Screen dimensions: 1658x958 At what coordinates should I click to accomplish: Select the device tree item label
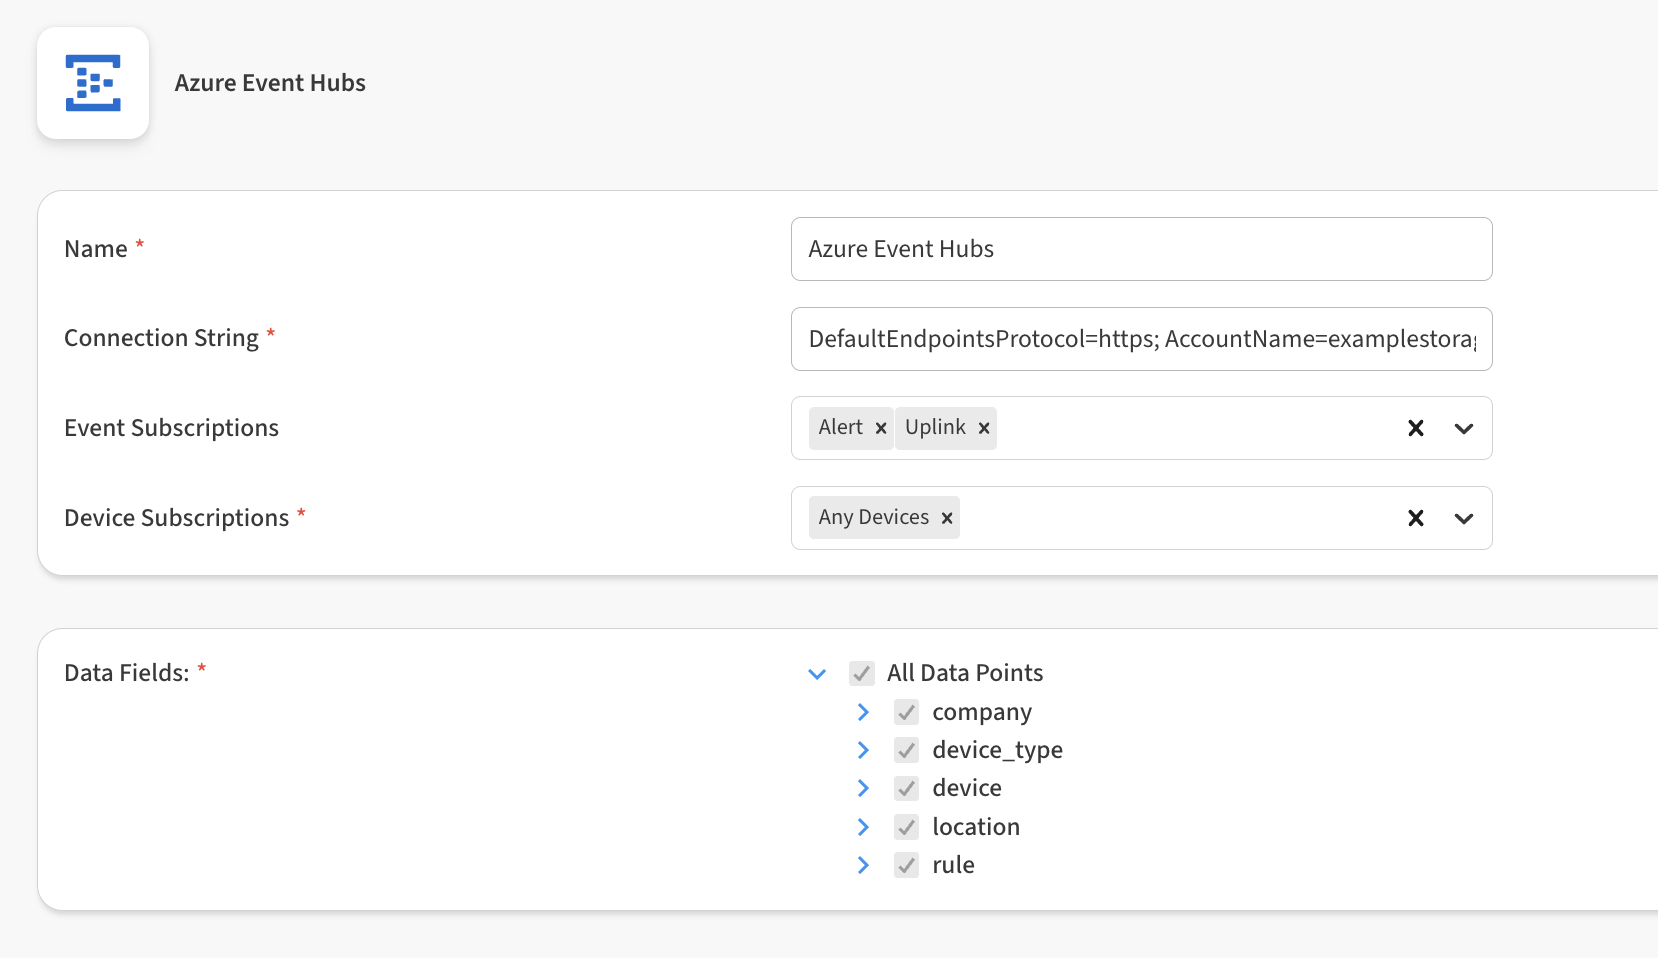967,788
